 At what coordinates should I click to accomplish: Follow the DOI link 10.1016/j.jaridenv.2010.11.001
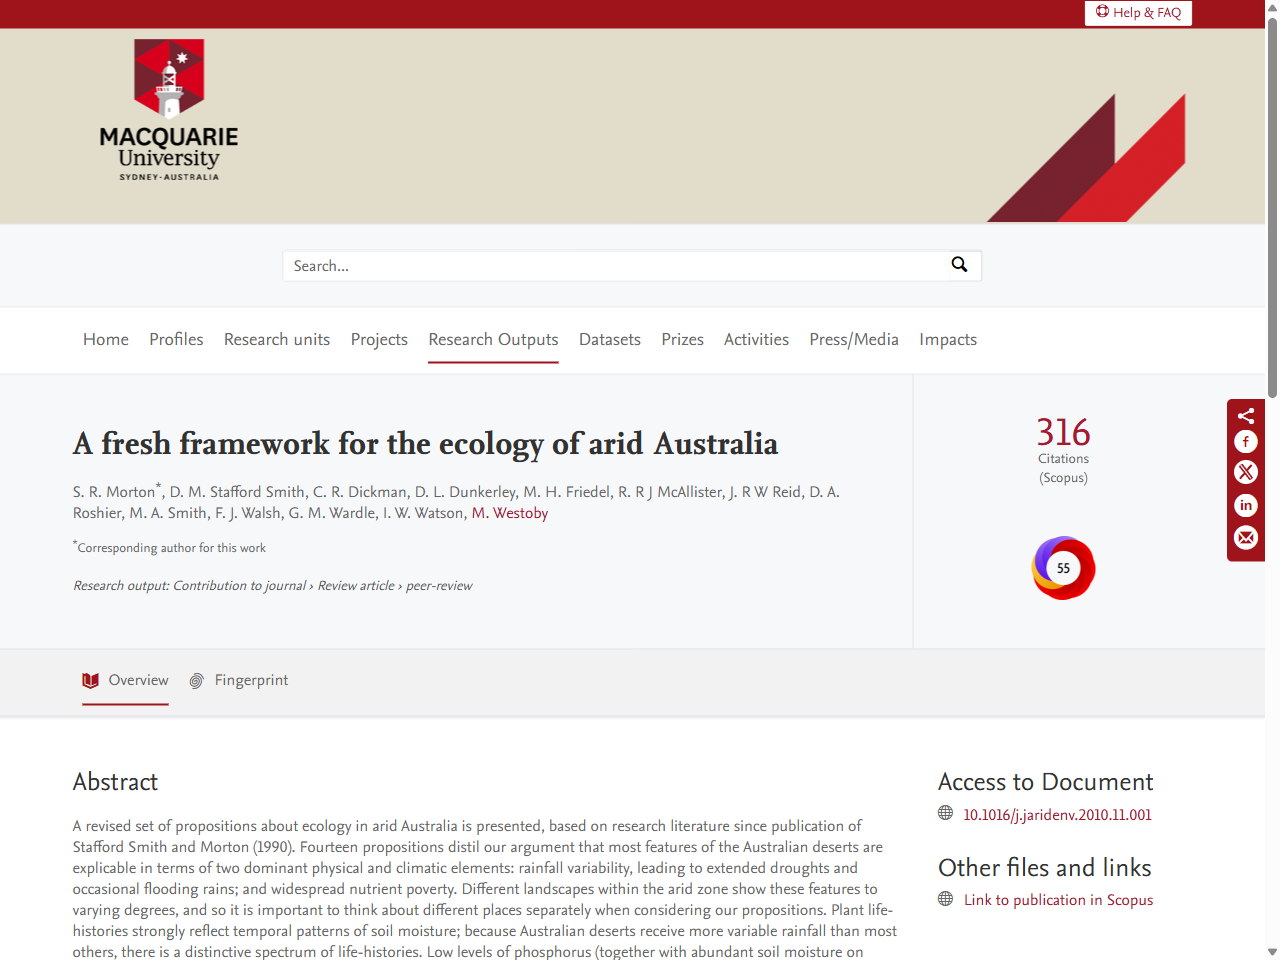1056,814
